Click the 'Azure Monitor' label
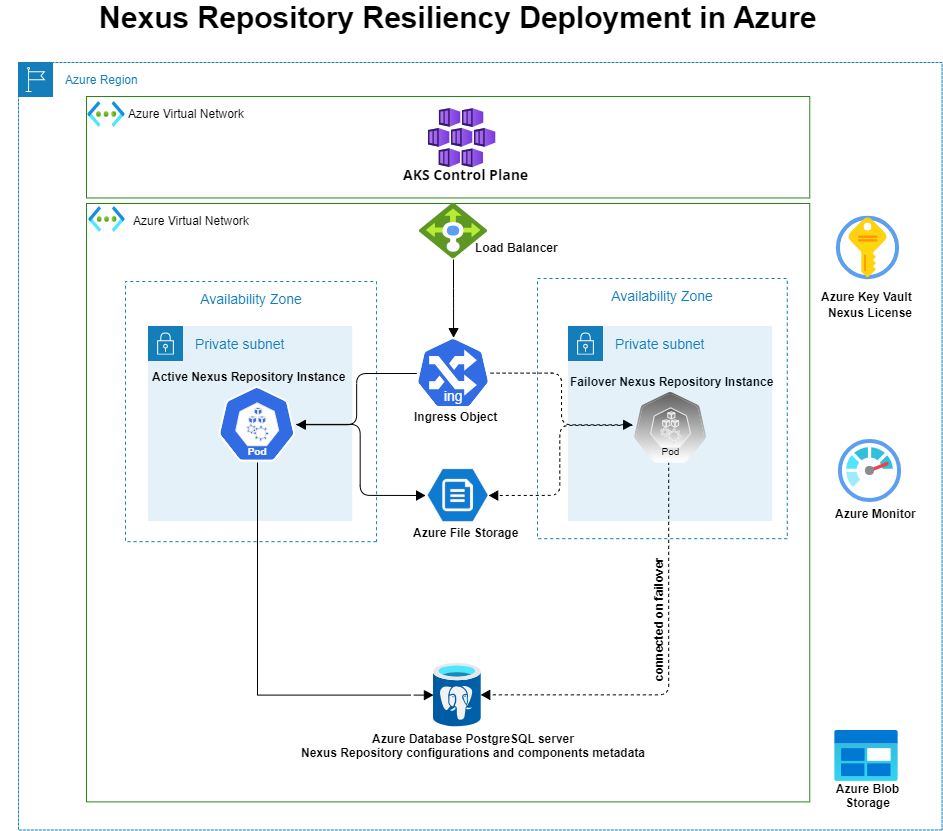This screenshot has width=943, height=831. click(x=875, y=514)
